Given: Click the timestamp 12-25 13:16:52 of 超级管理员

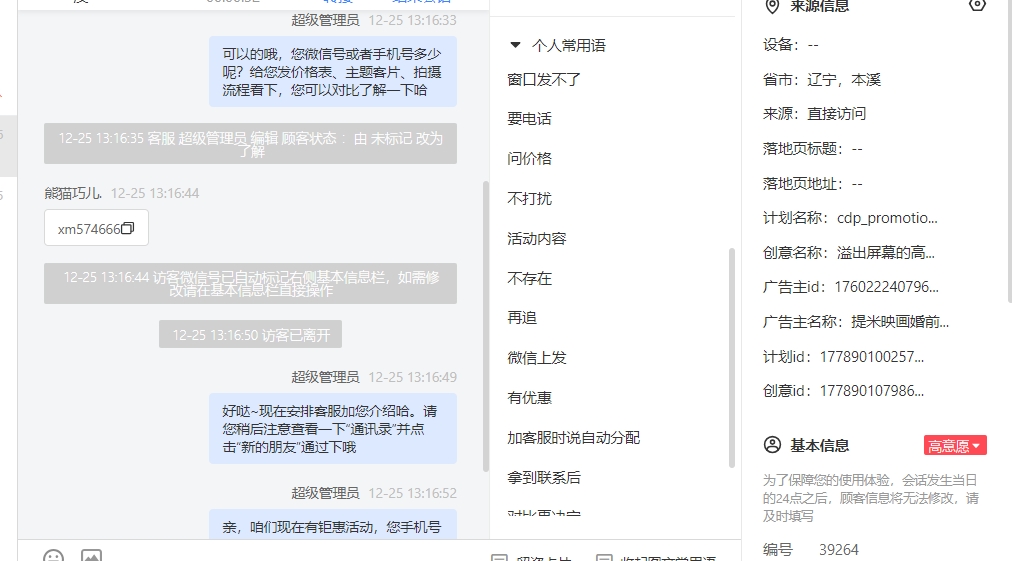Looking at the screenshot, I should click(412, 493).
